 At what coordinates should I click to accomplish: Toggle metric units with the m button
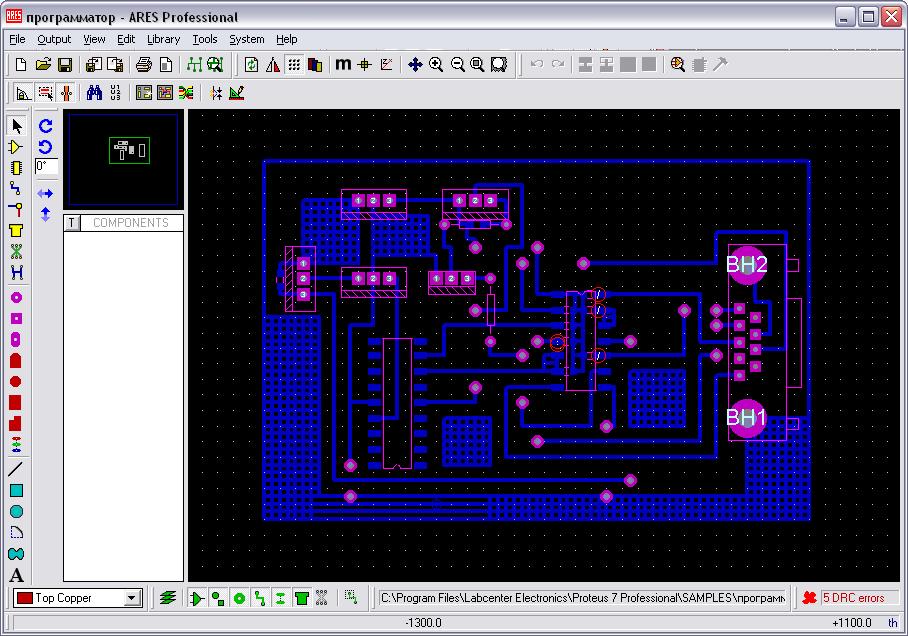tap(343, 64)
